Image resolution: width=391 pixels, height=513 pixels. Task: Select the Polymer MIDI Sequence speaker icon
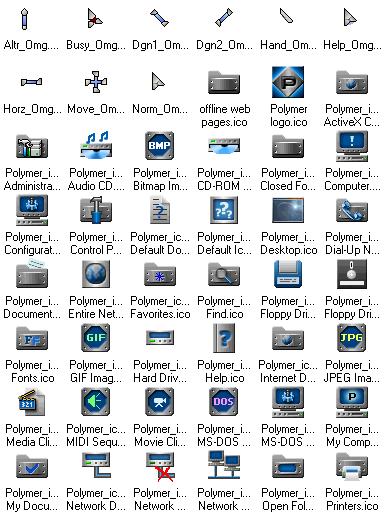point(96,401)
